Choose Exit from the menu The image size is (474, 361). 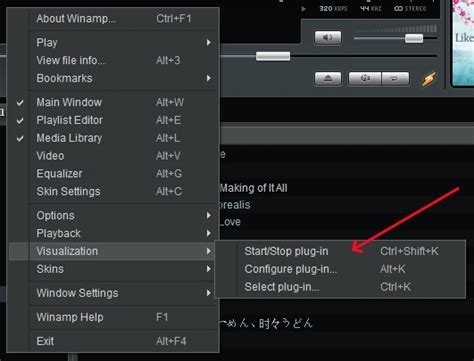click(x=114, y=341)
